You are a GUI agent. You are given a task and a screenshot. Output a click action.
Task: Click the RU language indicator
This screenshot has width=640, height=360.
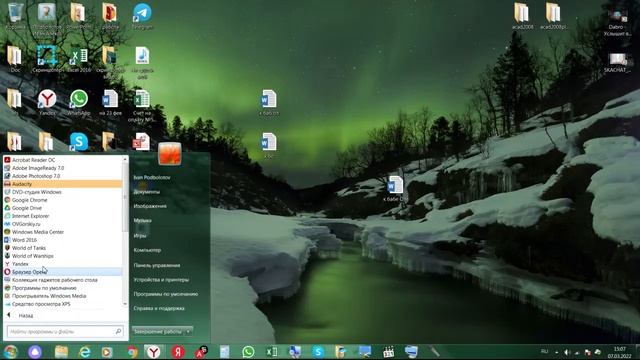tap(544, 351)
